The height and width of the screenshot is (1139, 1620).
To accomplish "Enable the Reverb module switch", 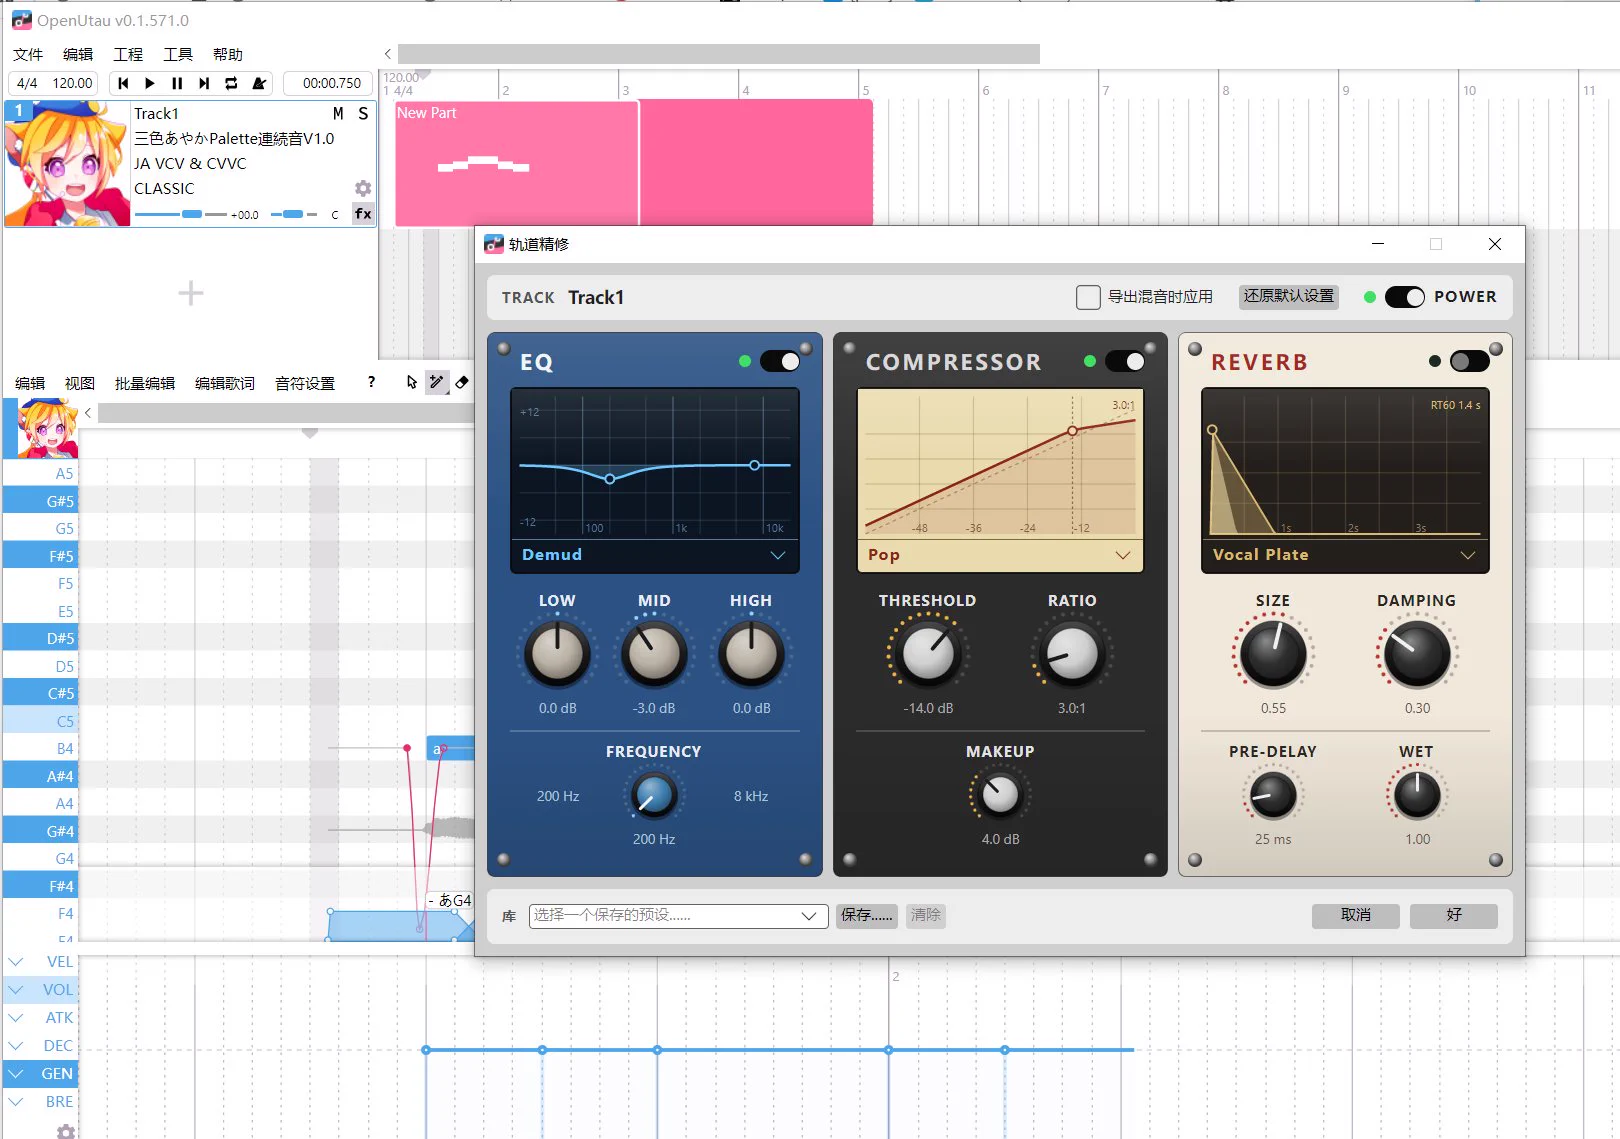I will (1469, 361).
